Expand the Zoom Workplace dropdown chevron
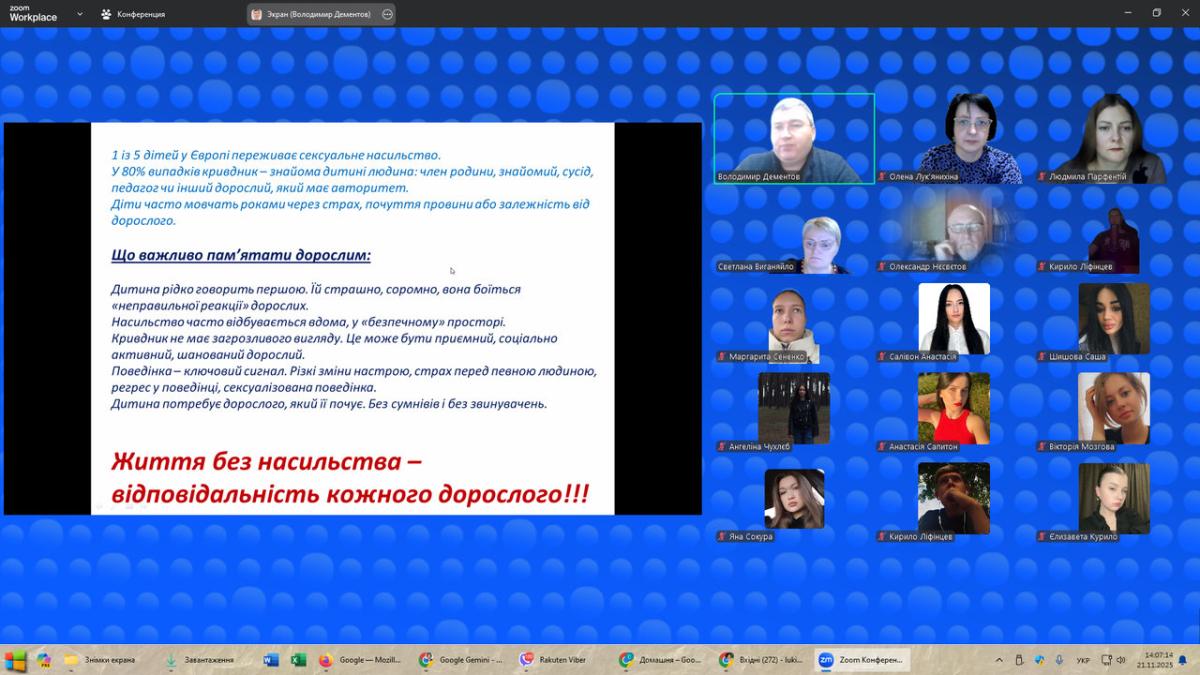The height and width of the screenshot is (675, 1200). click(x=80, y=14)
